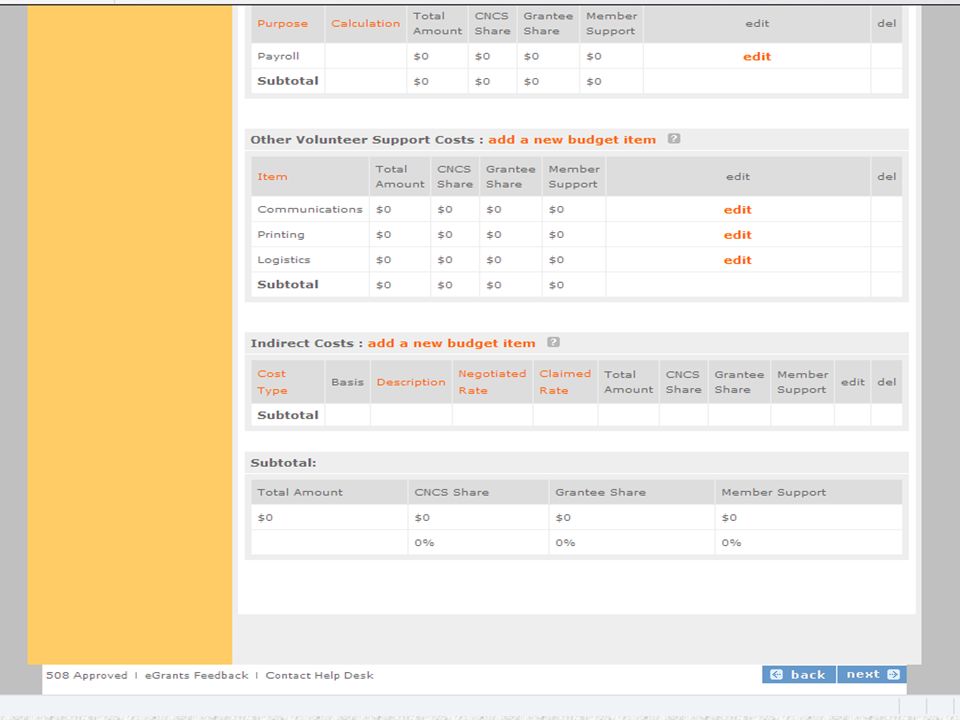960x720 pixels.
Task: Edit the Communications budget item
Action: (737, 209)
